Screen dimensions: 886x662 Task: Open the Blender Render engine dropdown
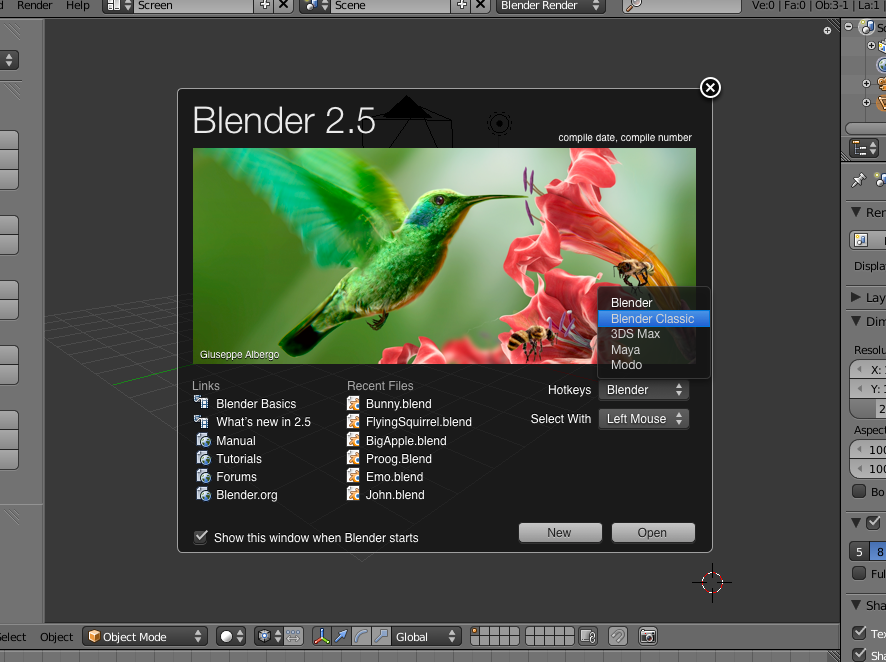550,6
